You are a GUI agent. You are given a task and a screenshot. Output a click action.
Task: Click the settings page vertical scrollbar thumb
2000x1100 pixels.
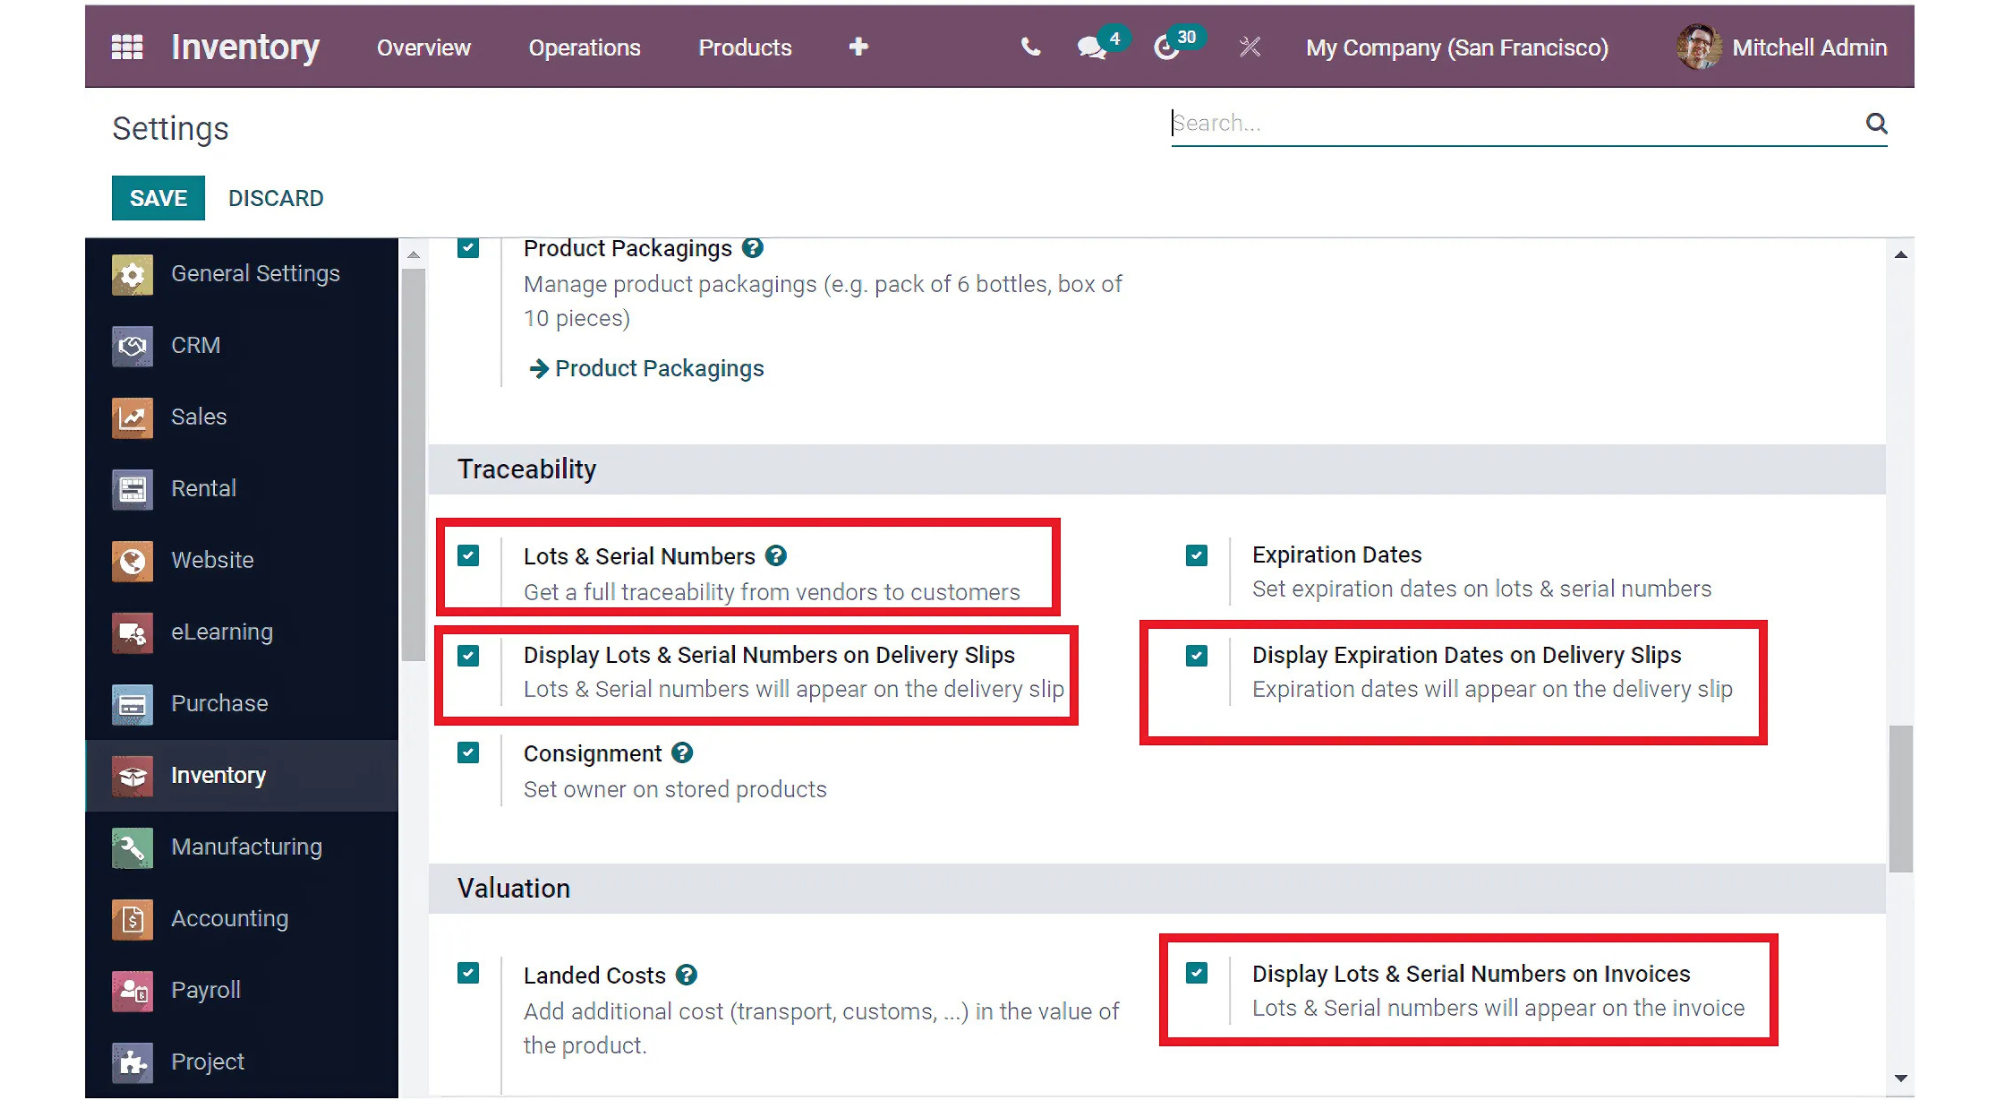(x=1900, y=799)
